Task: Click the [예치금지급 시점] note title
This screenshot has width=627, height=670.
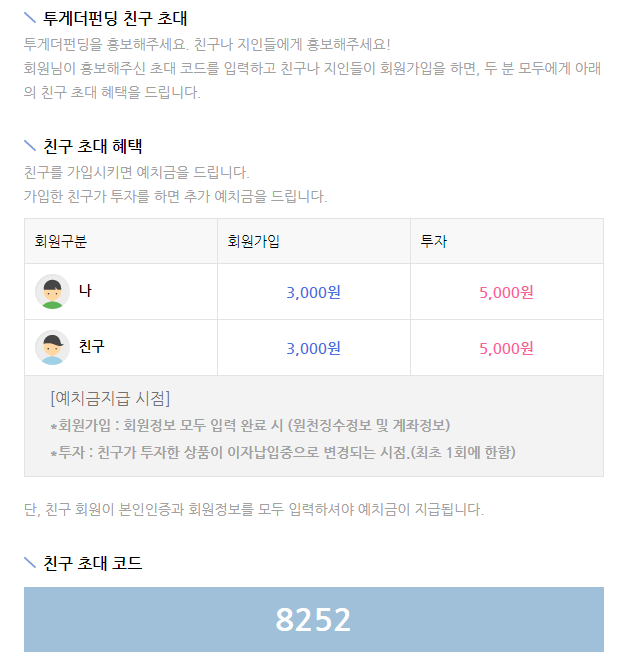Action: point(110,398)
